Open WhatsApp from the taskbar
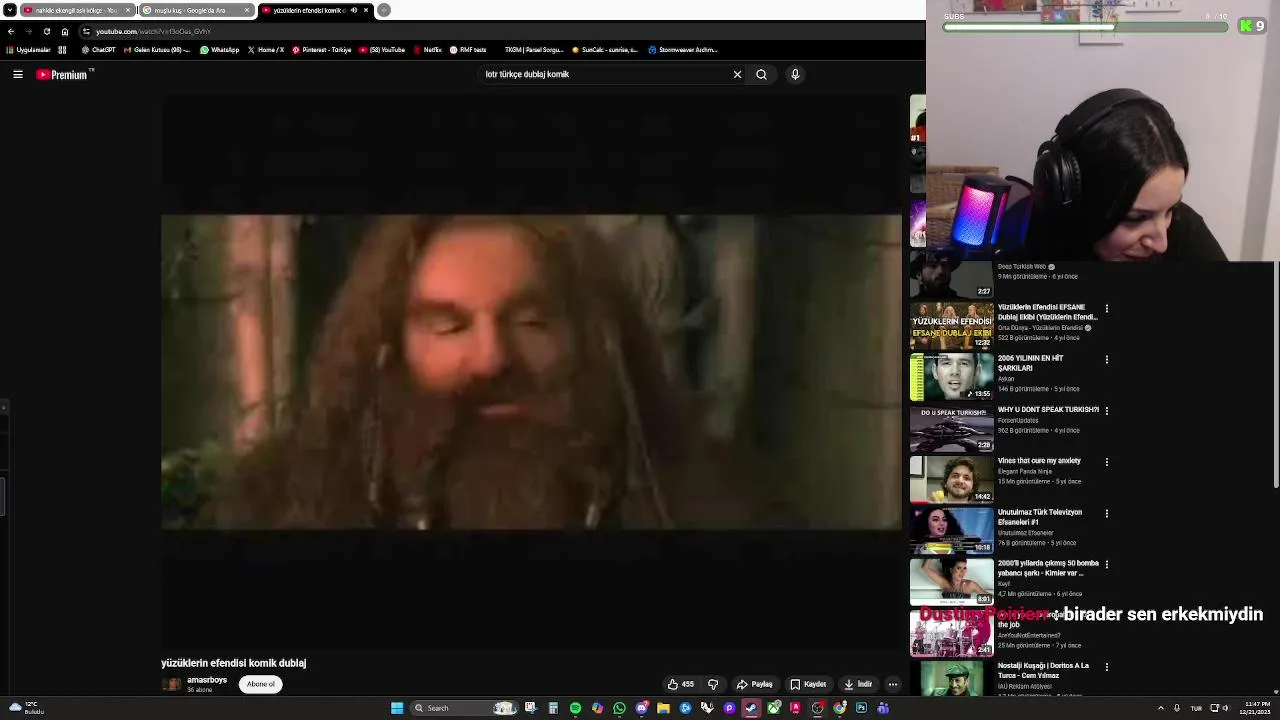The width and height of the screenshot is (1280, 720). [x=619, y=708]
